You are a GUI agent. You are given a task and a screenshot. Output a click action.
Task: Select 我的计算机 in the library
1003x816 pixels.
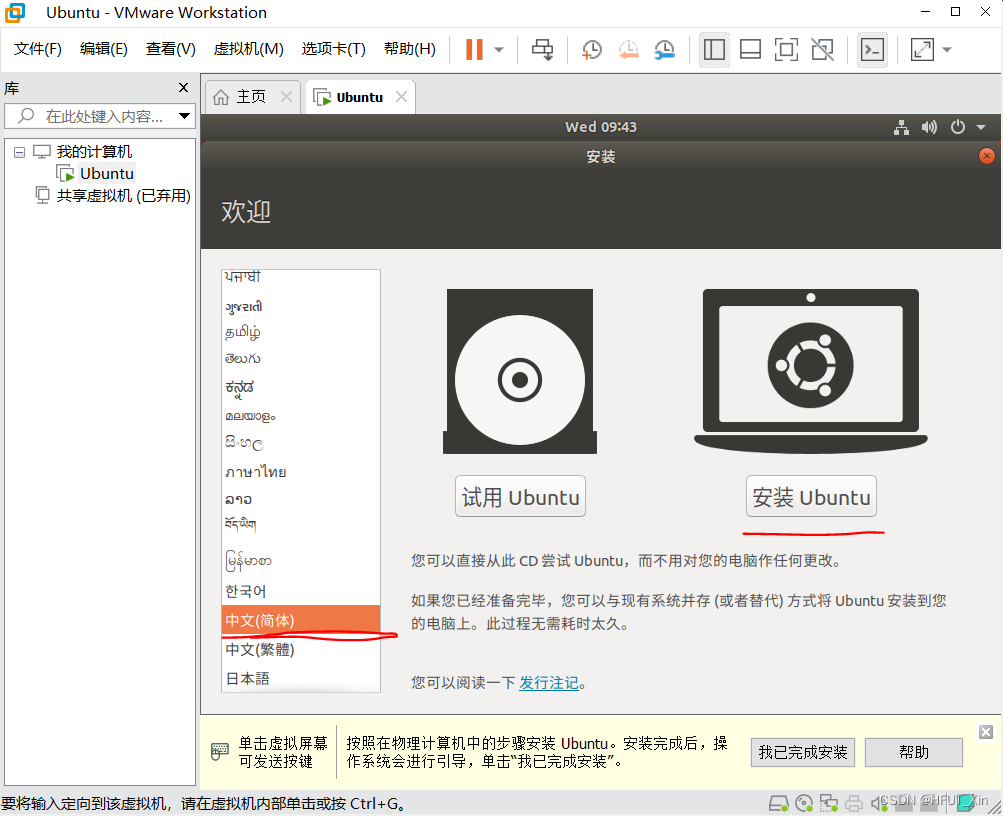94,152
